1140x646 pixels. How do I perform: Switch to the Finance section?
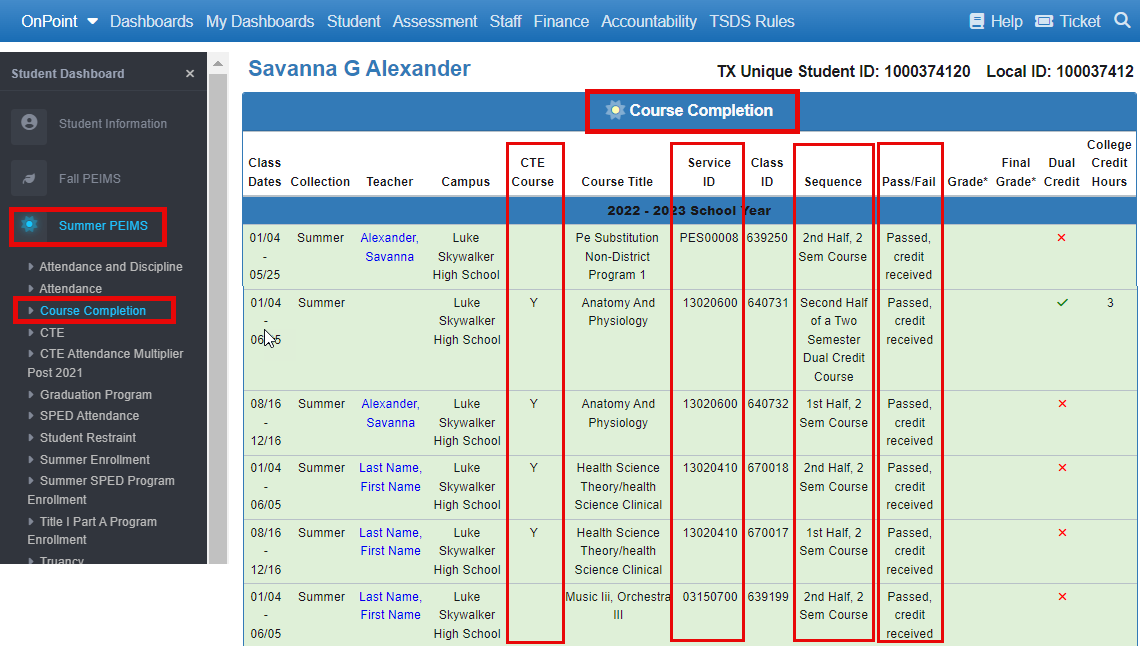(561, 20)
